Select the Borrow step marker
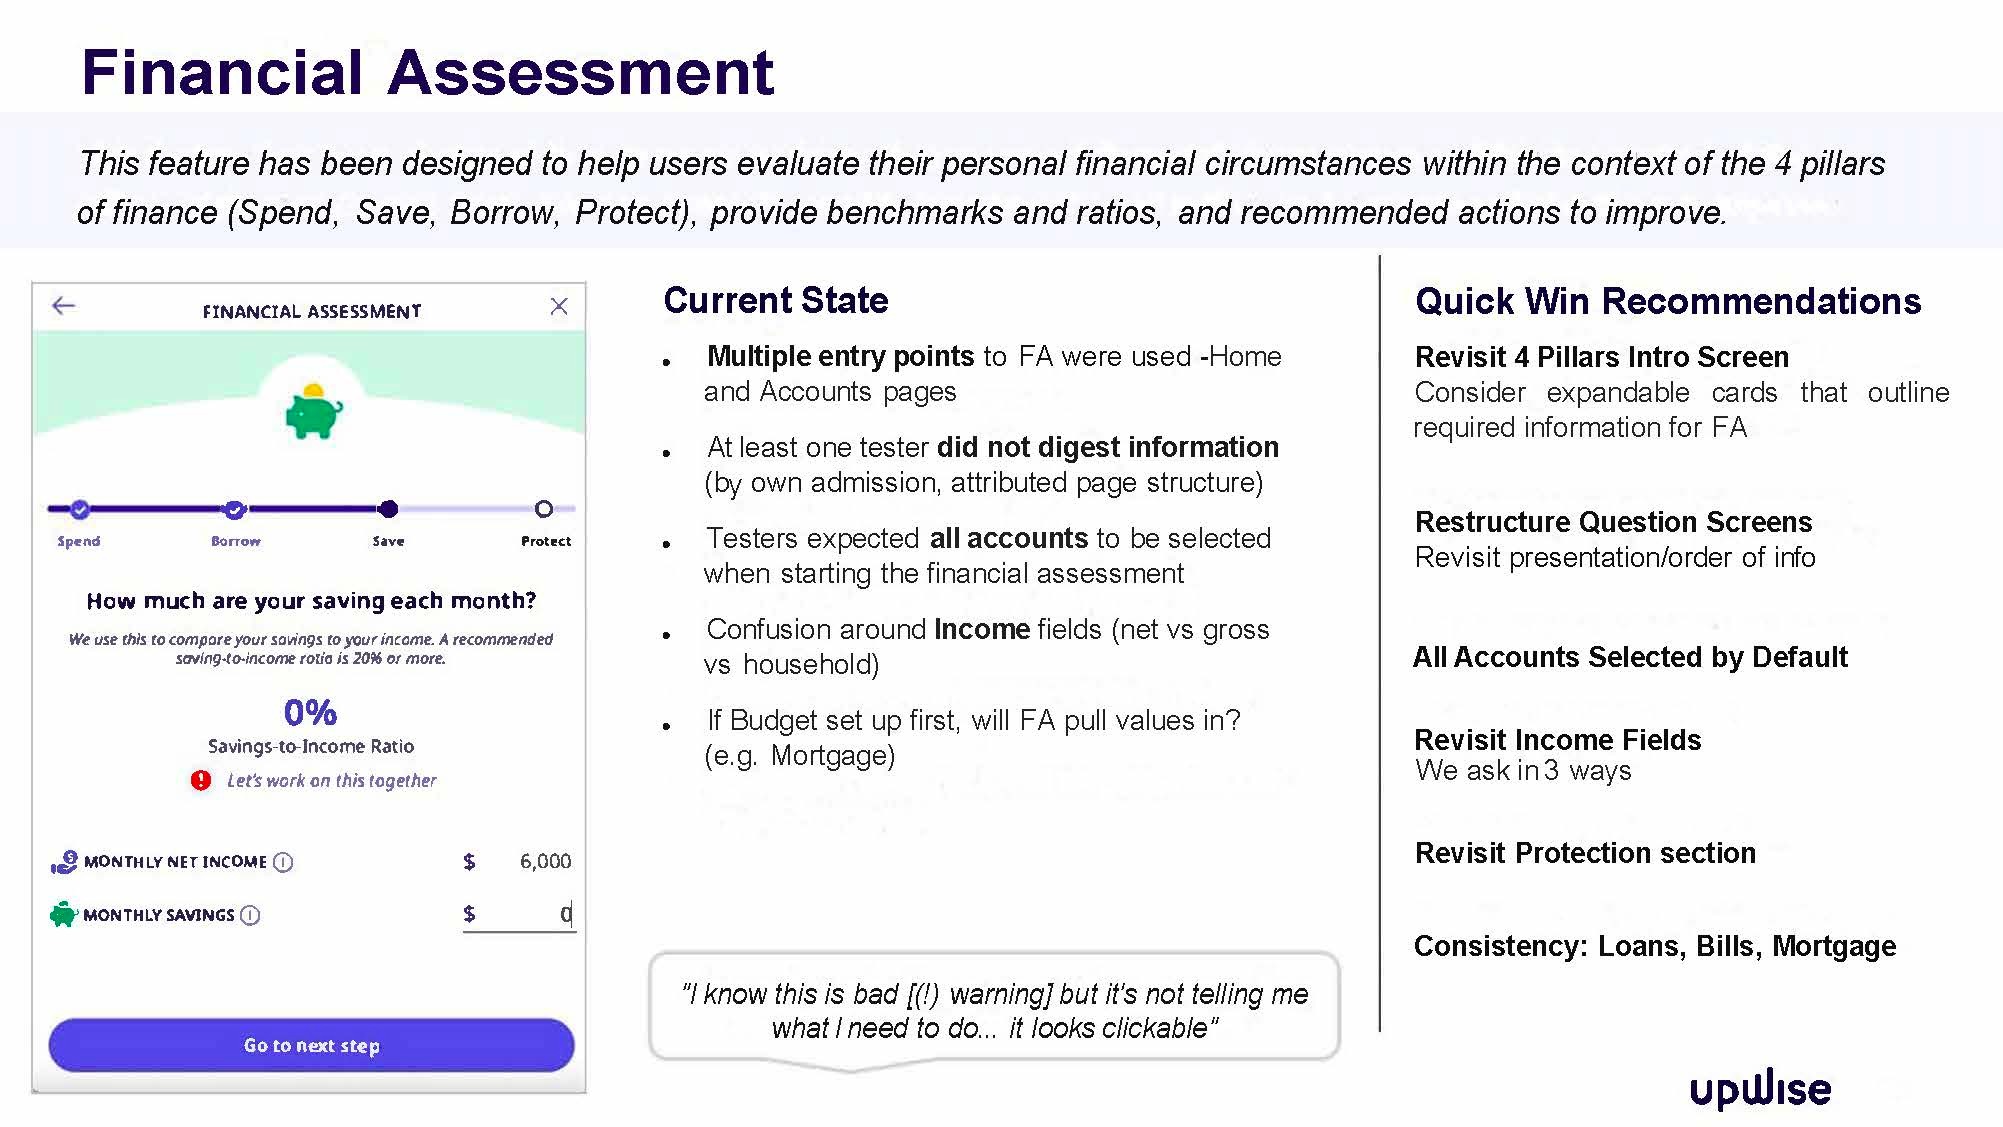2003x1127 pixels. [x=234, y=510]
